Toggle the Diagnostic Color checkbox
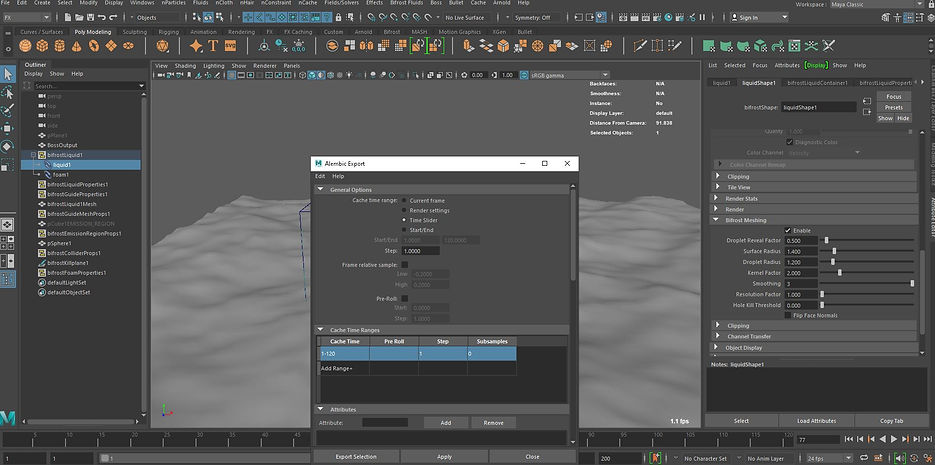 click(x=790, y=142)
